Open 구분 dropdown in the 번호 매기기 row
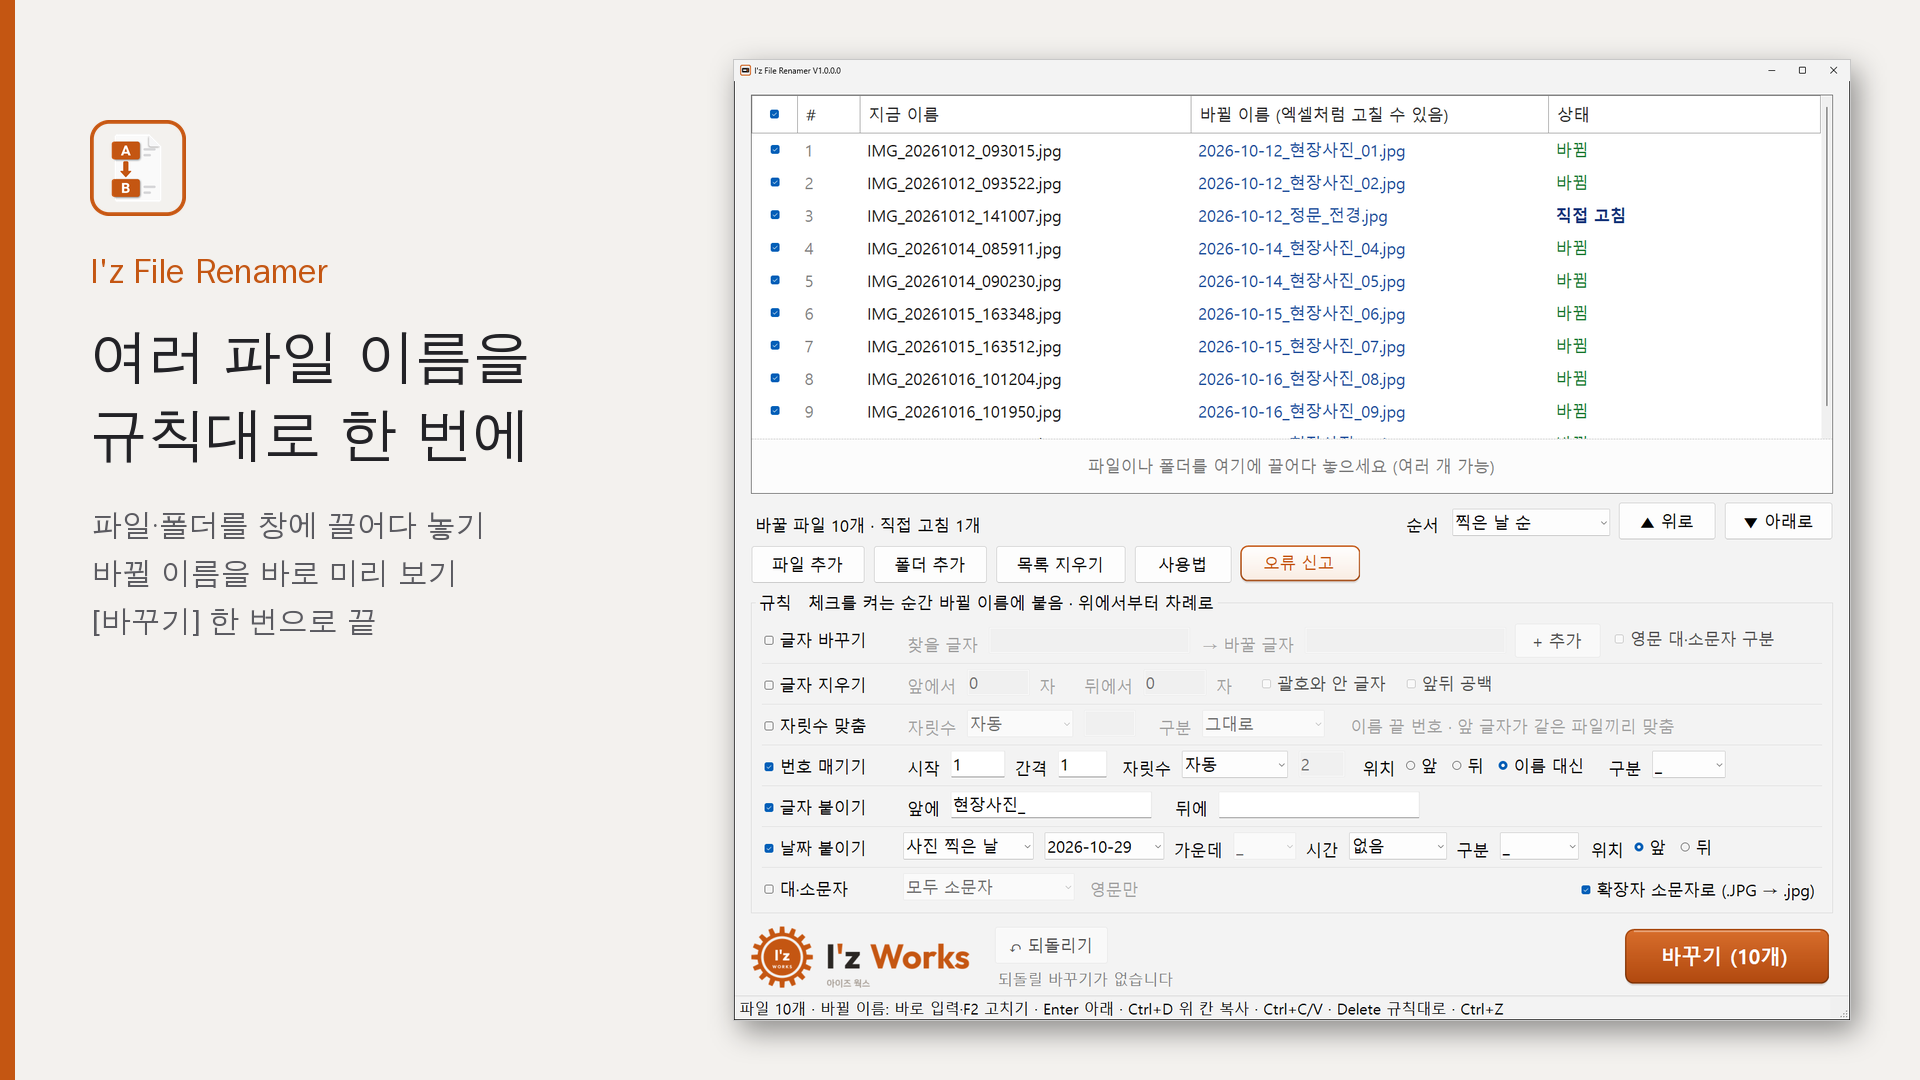The height and width of the screenshot is (1080, 1920). [1689, 765]
